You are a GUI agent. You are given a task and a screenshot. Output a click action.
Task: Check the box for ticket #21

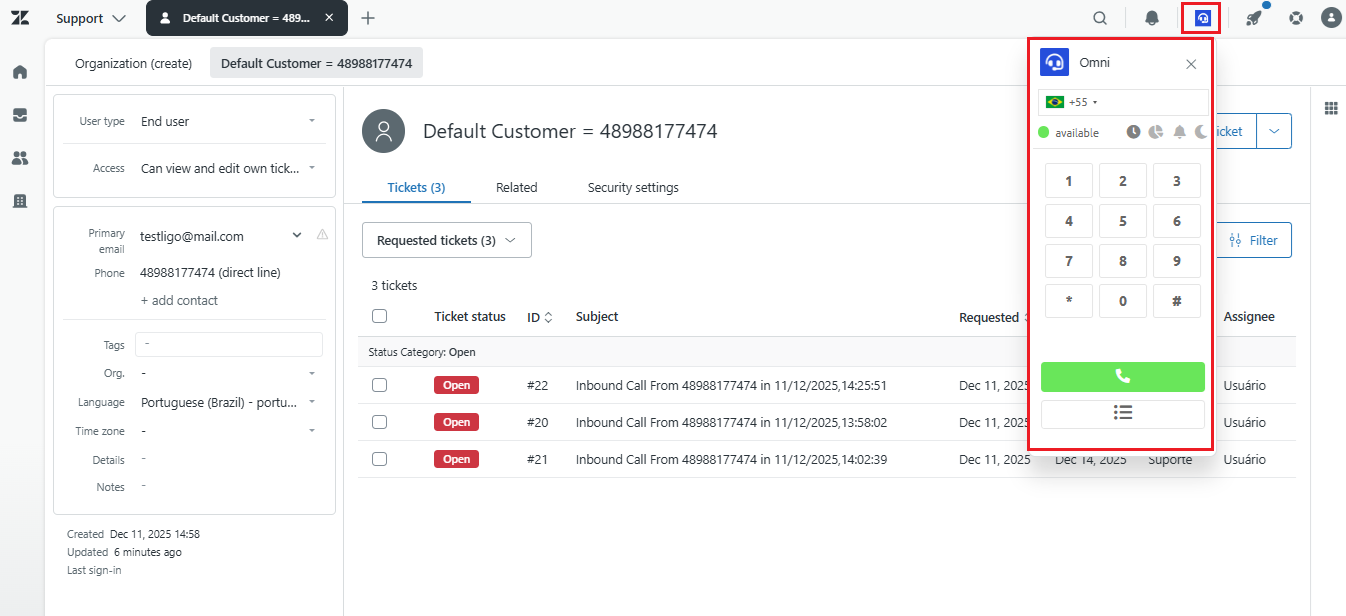point(379,459)
